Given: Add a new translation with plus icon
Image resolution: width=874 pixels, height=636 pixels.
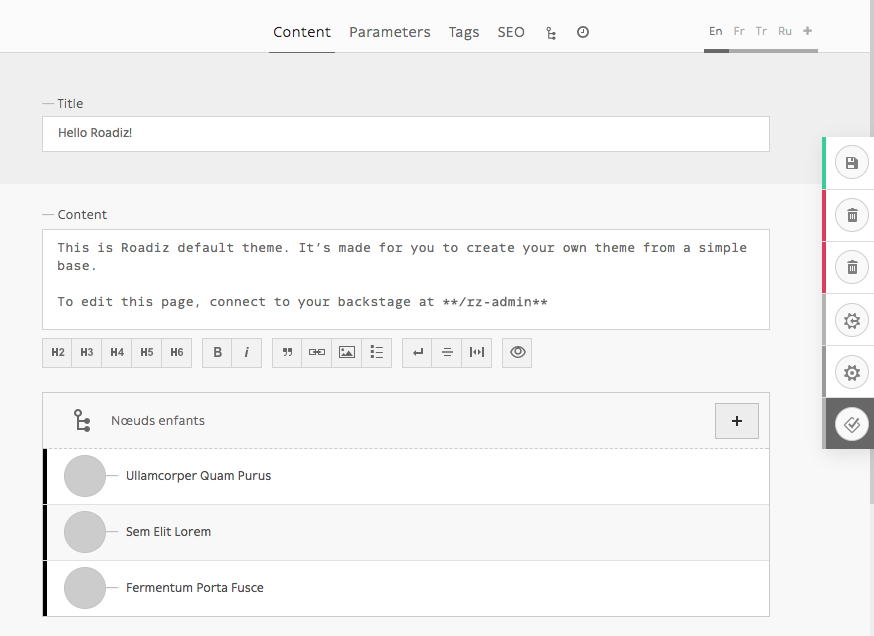Looking at the screenshot, I should click(x=808, y=31).
